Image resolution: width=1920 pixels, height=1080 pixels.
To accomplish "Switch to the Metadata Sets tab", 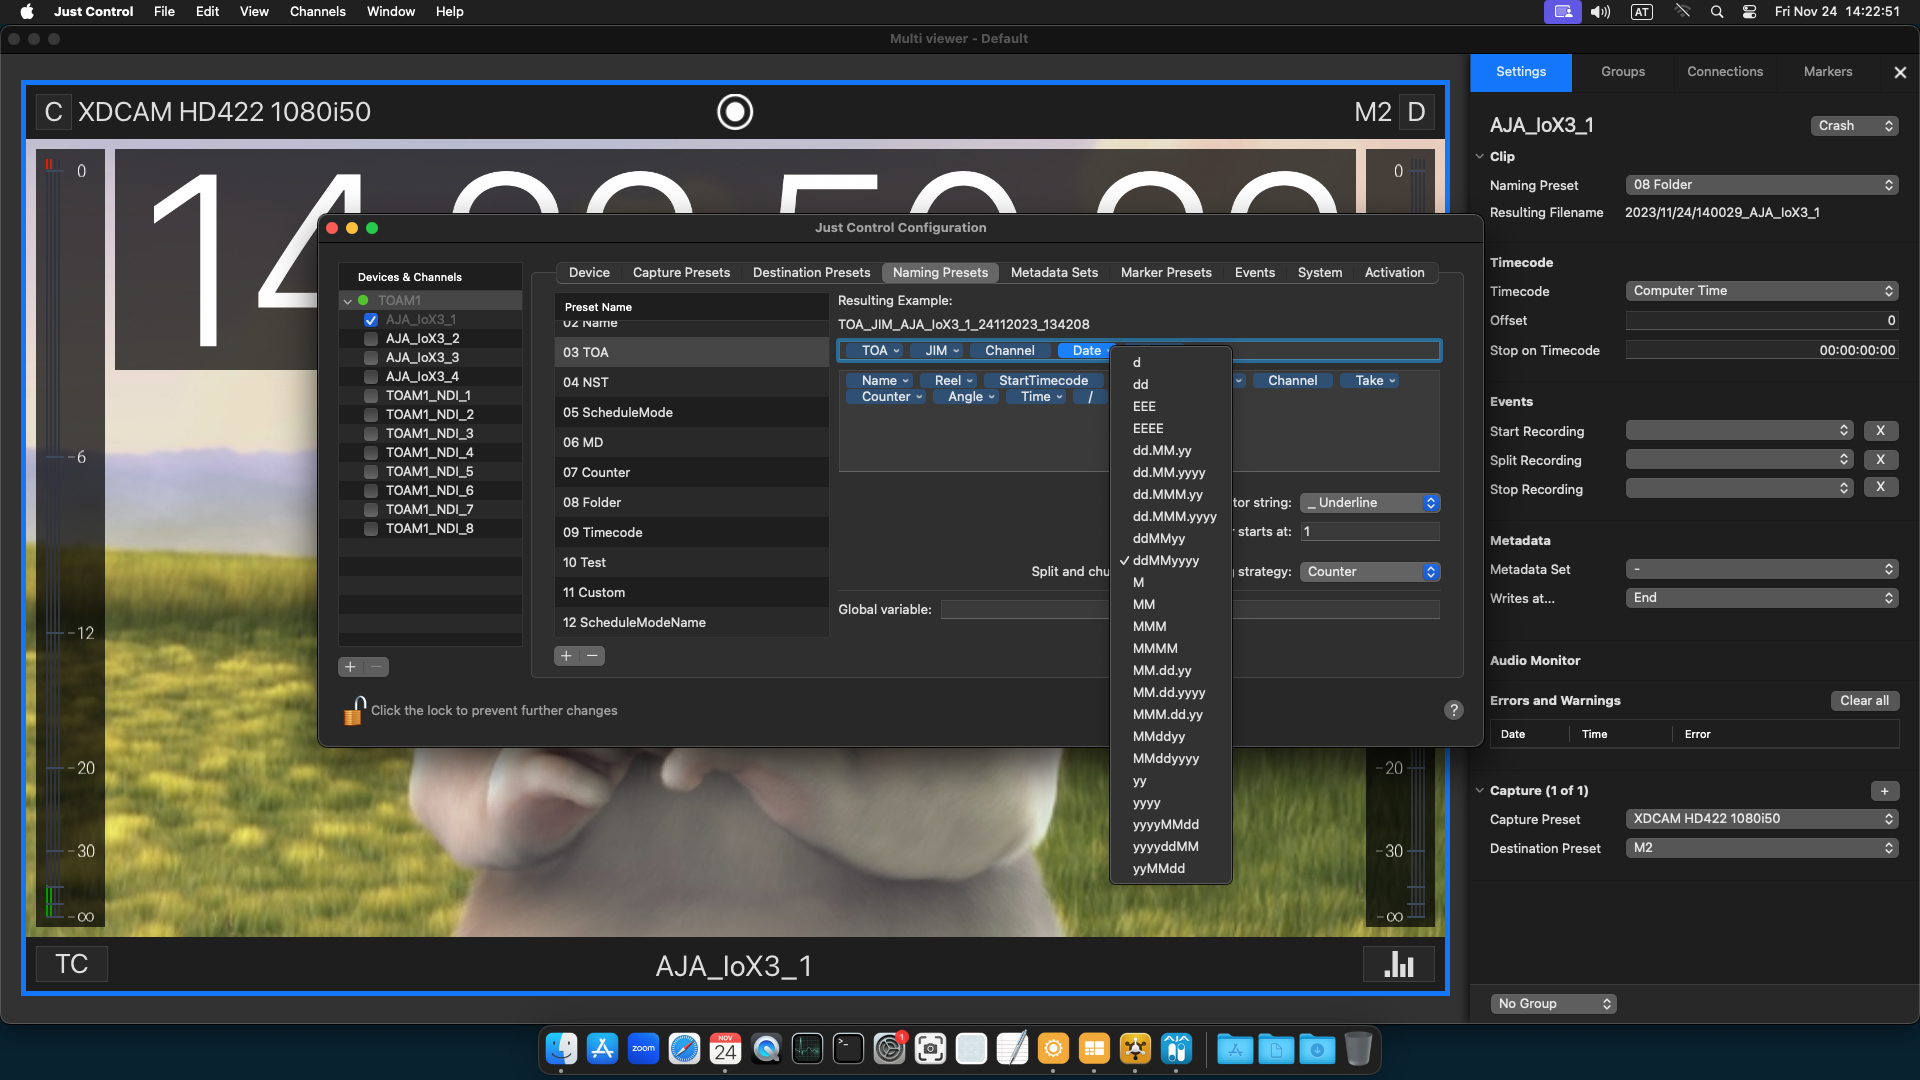I will 1054,273.
